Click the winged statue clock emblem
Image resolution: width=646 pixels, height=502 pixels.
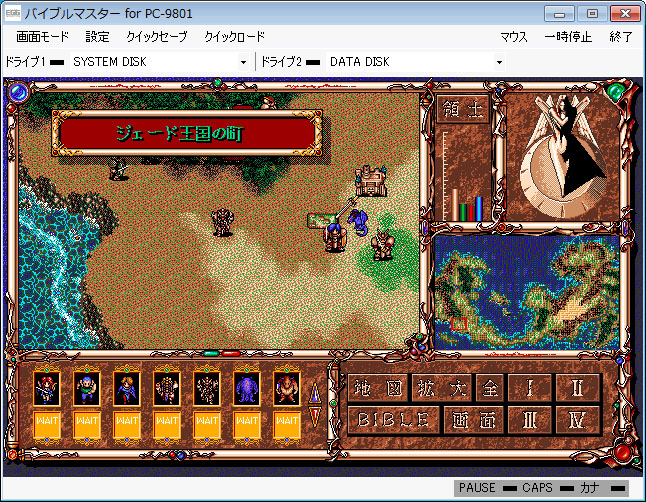pyautogui.click(x=564, y=156)
